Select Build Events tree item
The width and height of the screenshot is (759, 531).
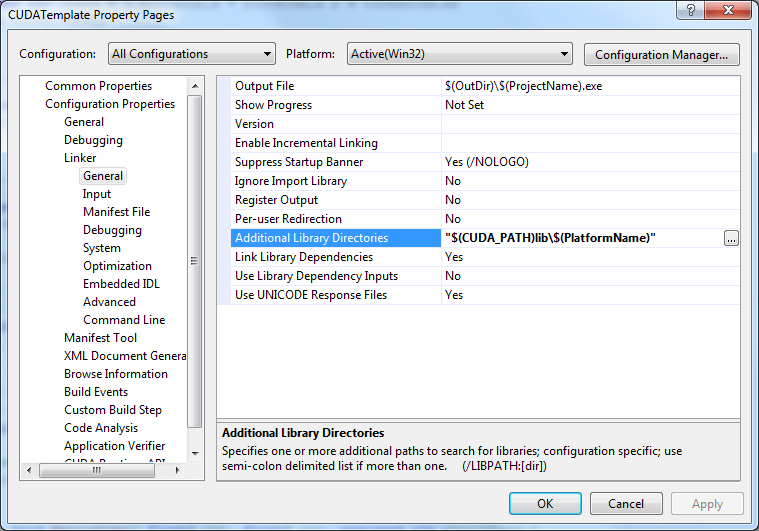pos(96,392)
